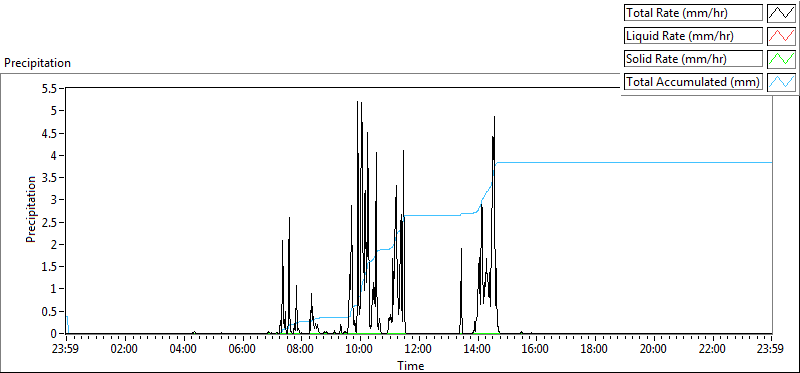Click the 12:00 time axis marker
The height and width of the screenshot is (373, 800).
pyautogui.click(x=418, y=350)
